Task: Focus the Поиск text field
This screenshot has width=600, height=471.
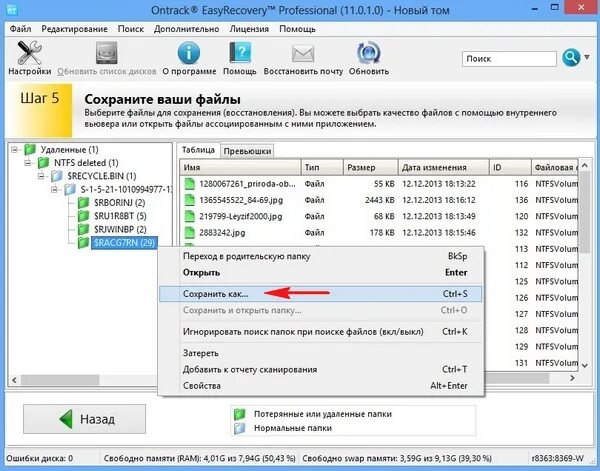Action: click(509, 59)
